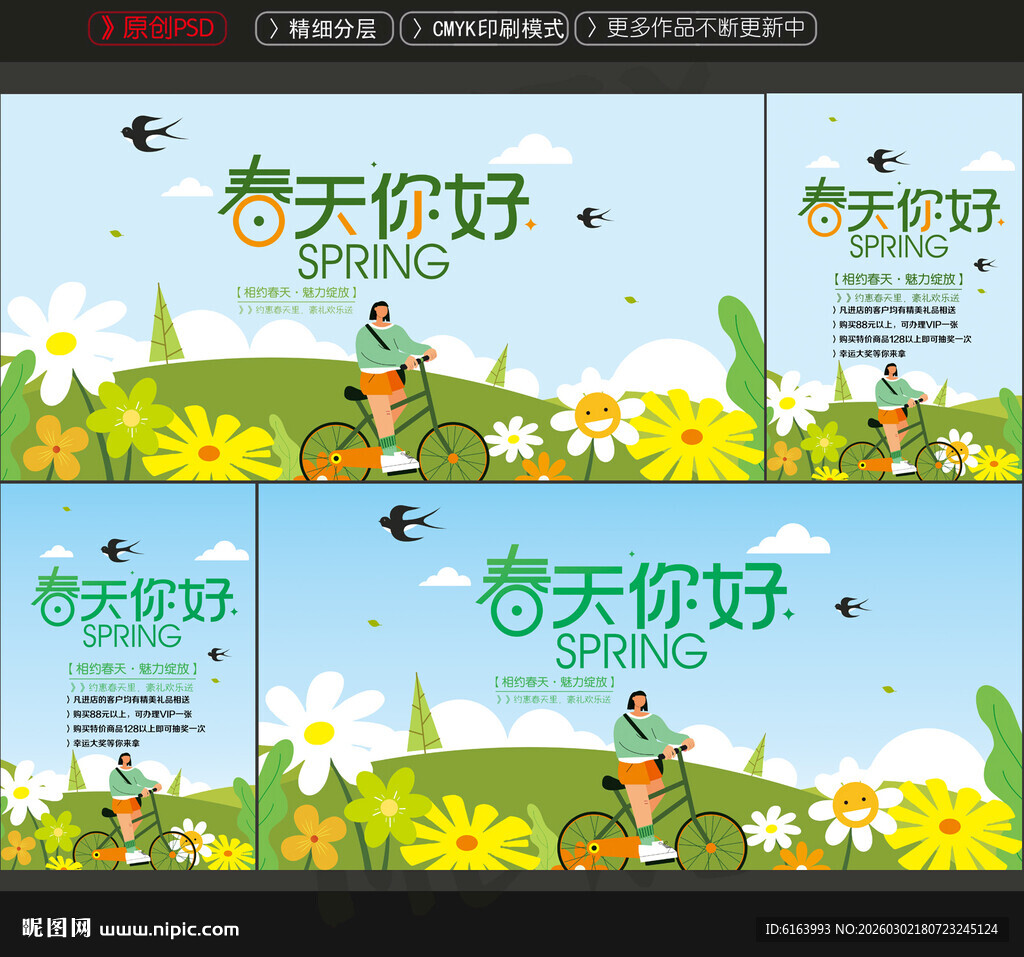Open the 更多作品不断更新中 badge
Viewport: 1024px width, 957px height.
click(x=696, y=28)
